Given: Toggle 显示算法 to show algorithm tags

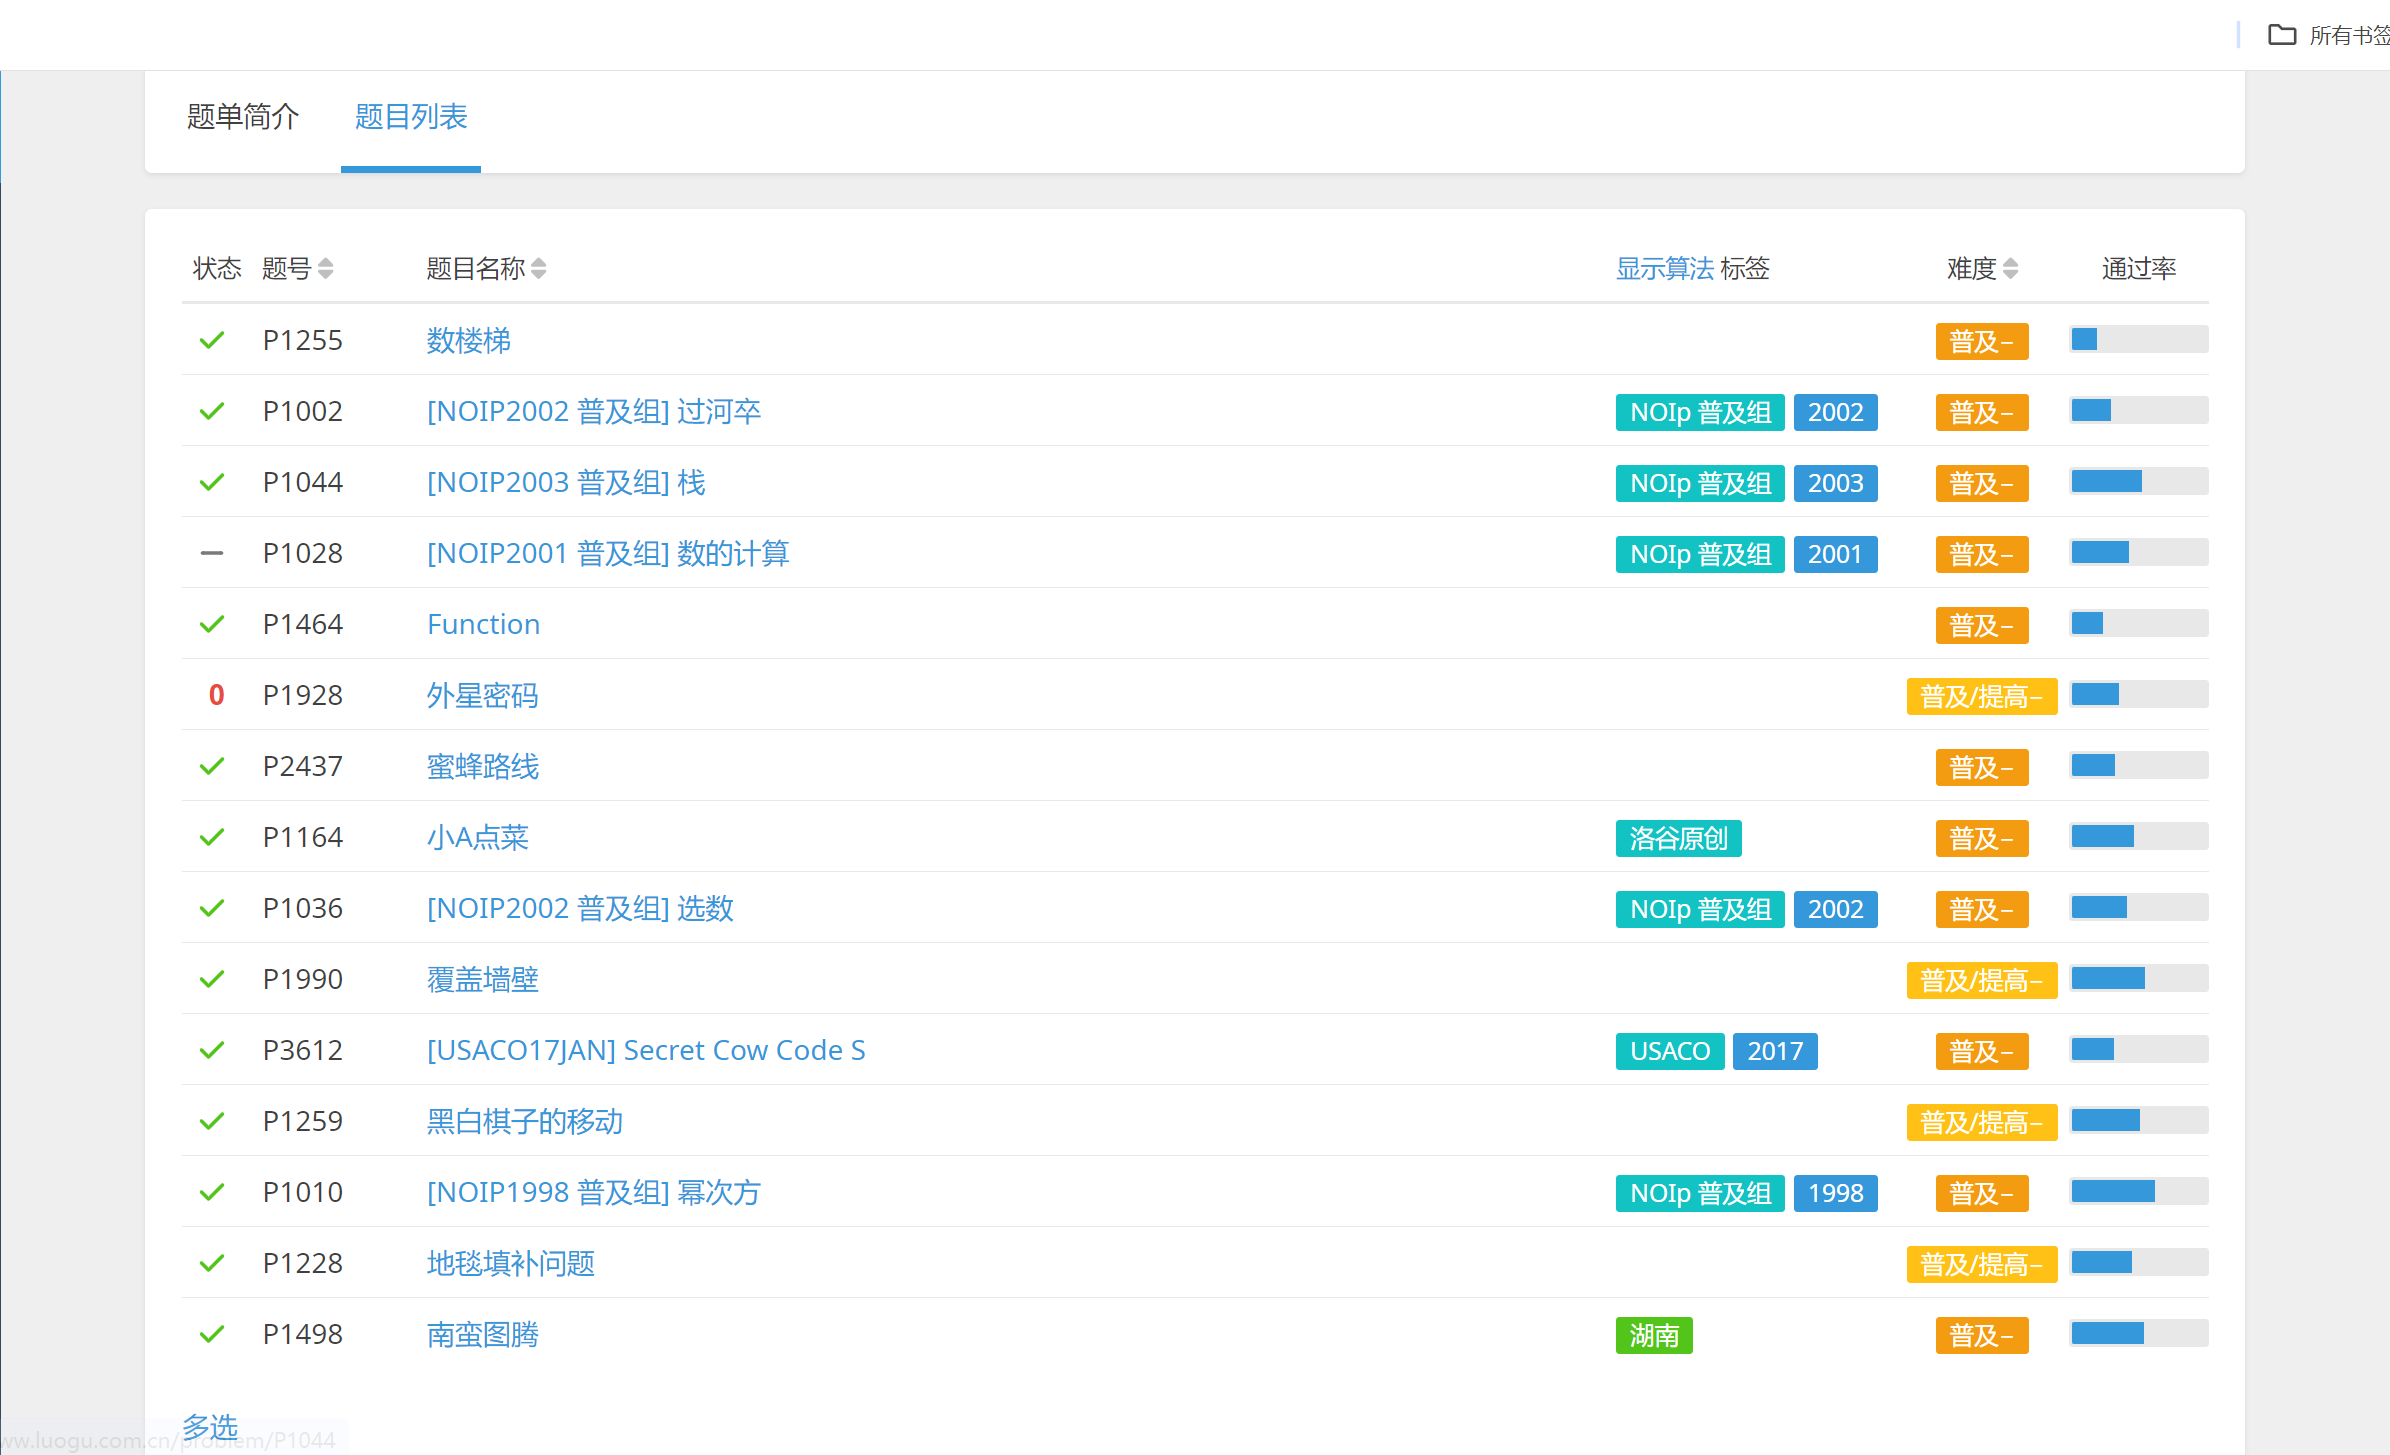Looking at the screenshot, I should point(1664,268).
